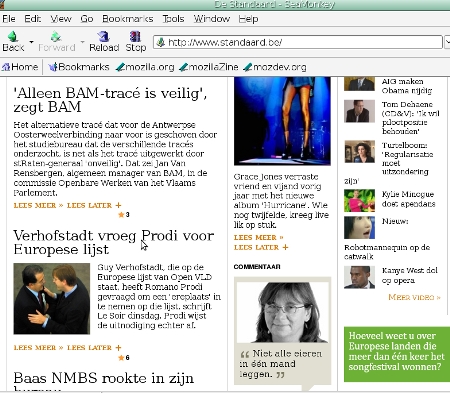Open the mozillaZine bookmark

[209, 67]
